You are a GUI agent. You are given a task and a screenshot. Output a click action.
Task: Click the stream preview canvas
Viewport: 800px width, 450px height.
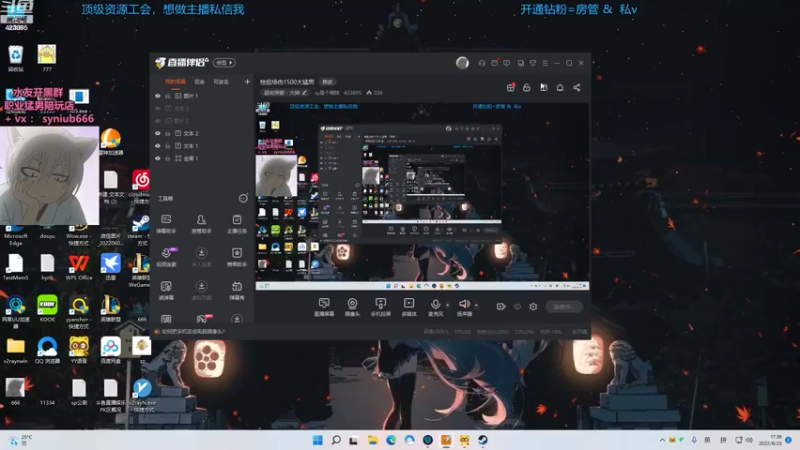[422, 196]
